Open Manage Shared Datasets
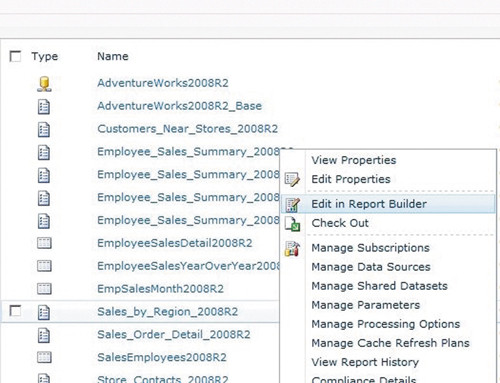The width and height of the screenshot is (500, 383). 379,286
